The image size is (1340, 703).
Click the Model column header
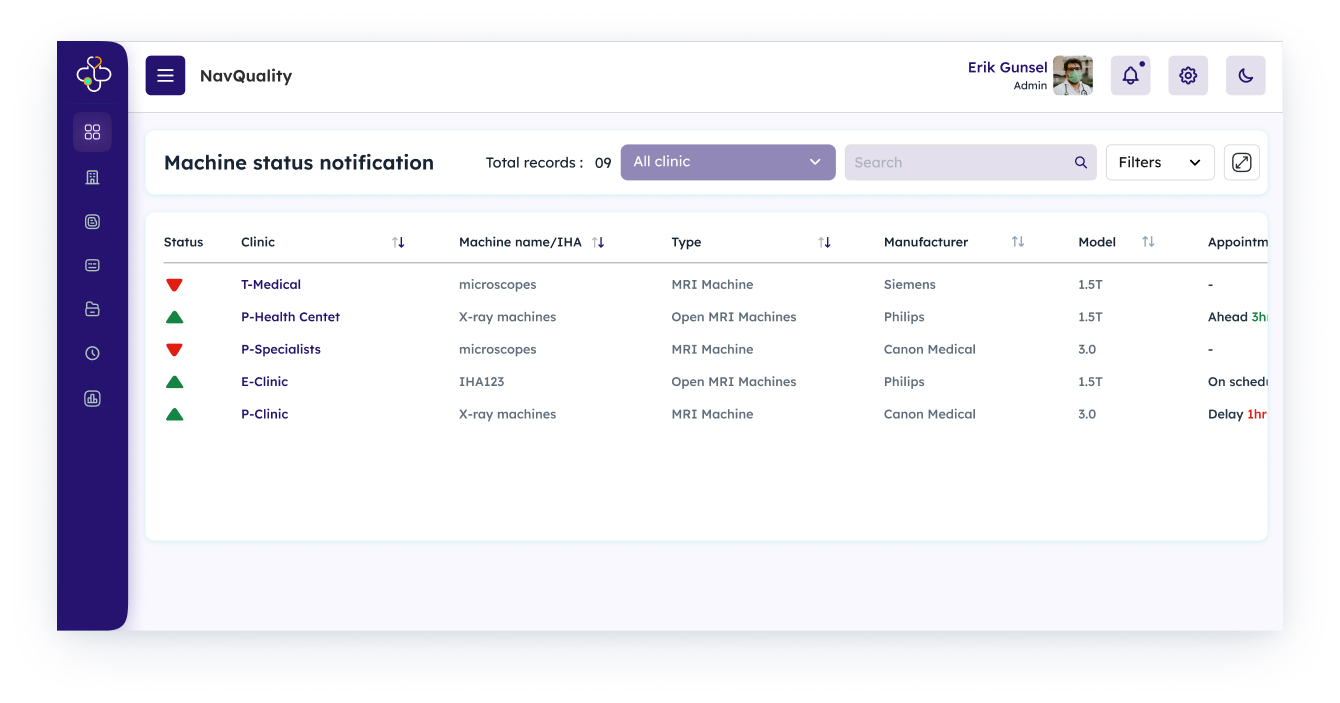coord(1097,242)
